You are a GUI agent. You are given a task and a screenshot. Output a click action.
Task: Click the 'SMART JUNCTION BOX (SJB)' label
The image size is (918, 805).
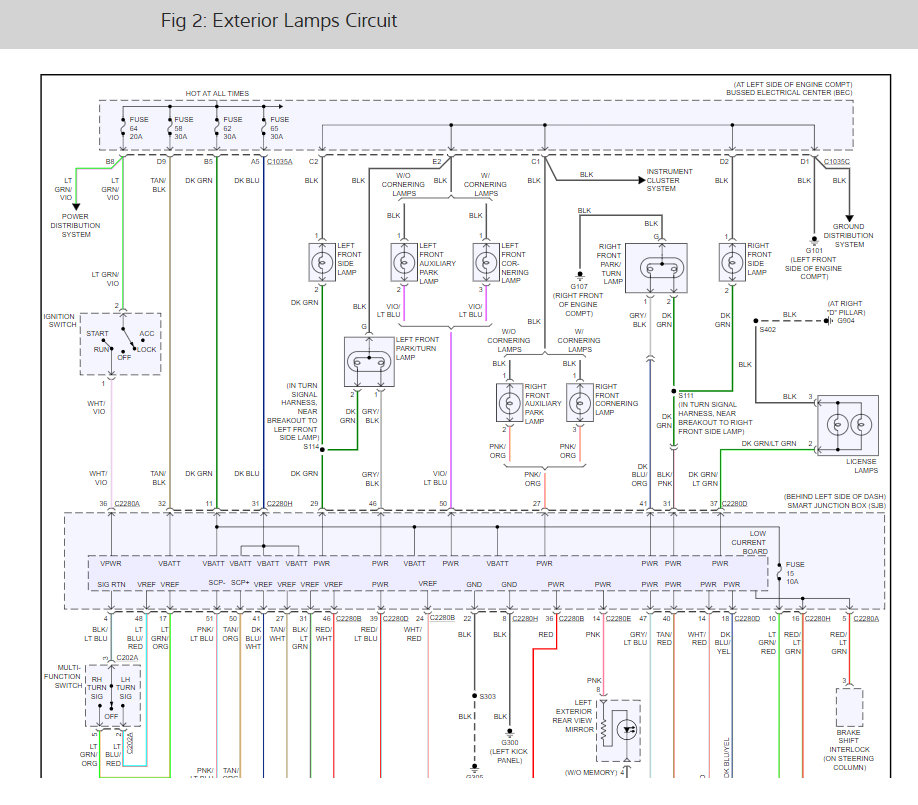pos(837,505)
